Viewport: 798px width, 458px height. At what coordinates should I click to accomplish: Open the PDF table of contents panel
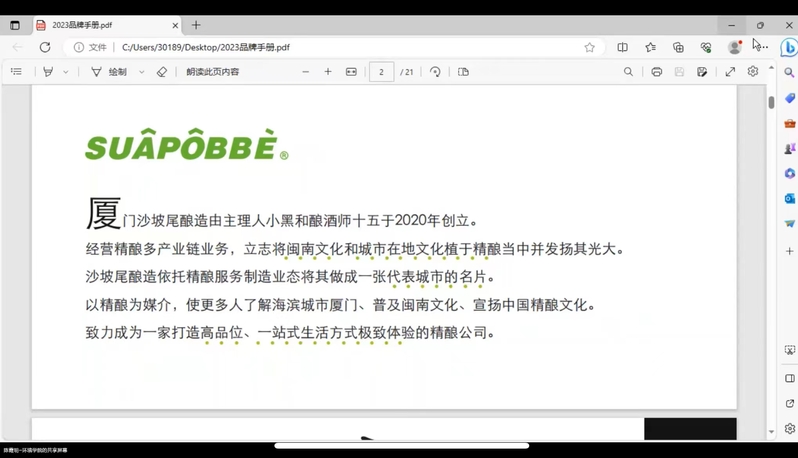[16, 72]
